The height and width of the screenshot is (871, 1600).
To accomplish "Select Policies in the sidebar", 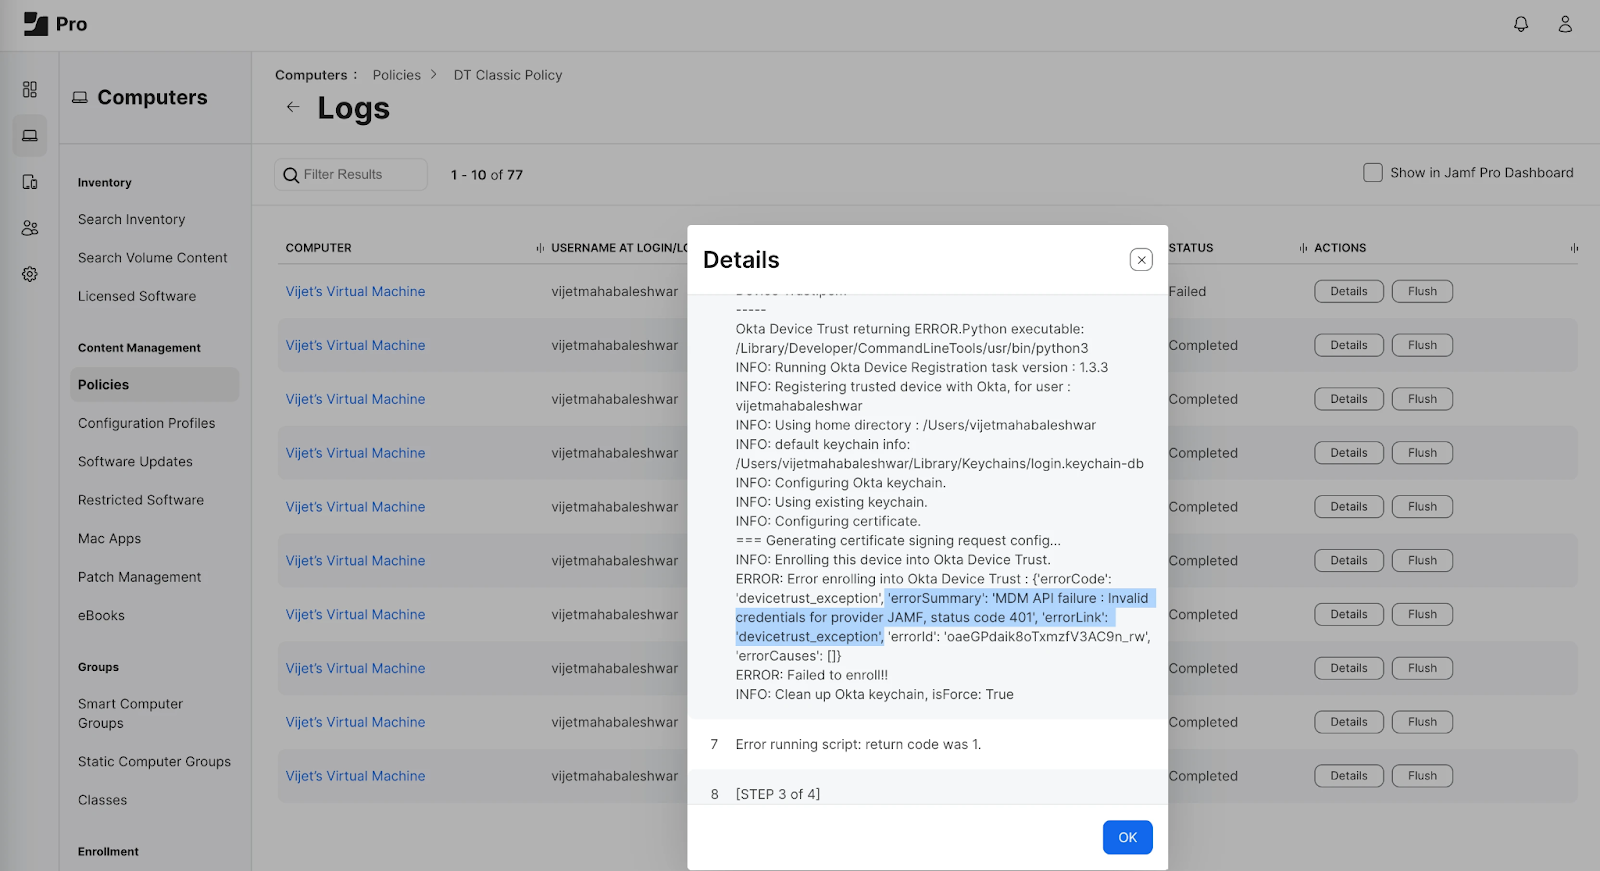I will 155,385.
